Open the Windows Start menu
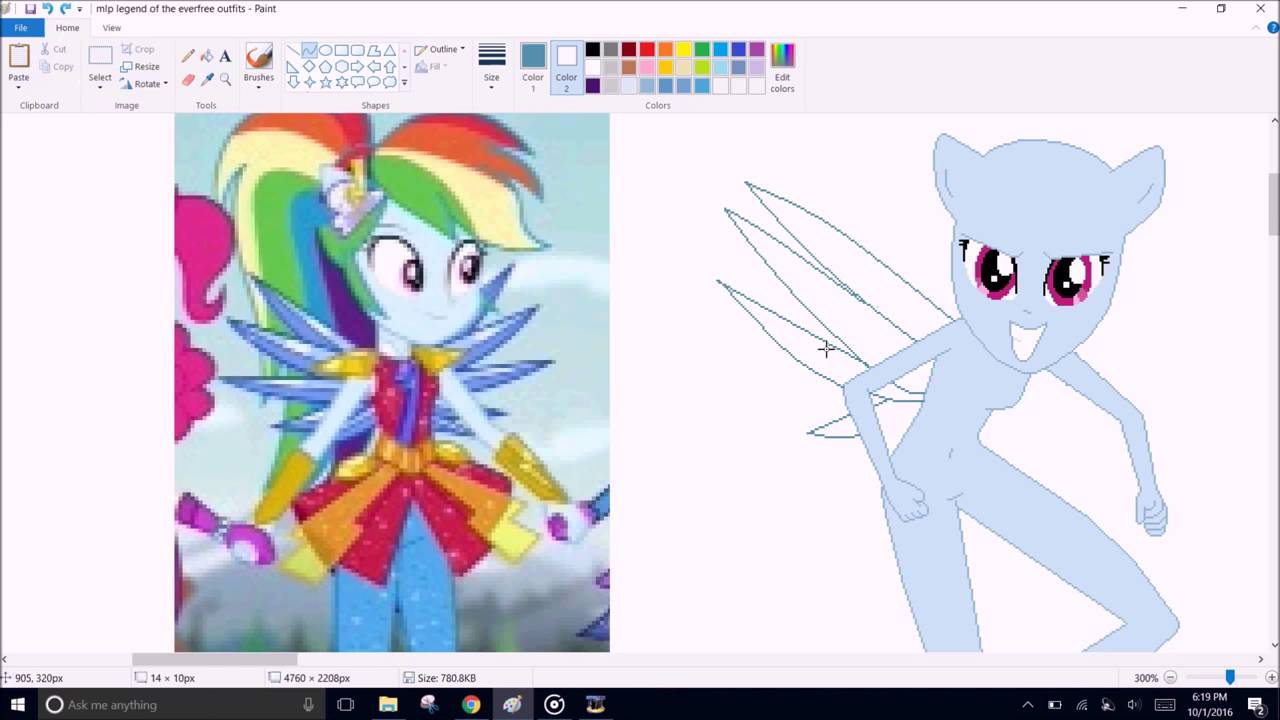This screenshot has width=1280, height=720. coord(18,705)
